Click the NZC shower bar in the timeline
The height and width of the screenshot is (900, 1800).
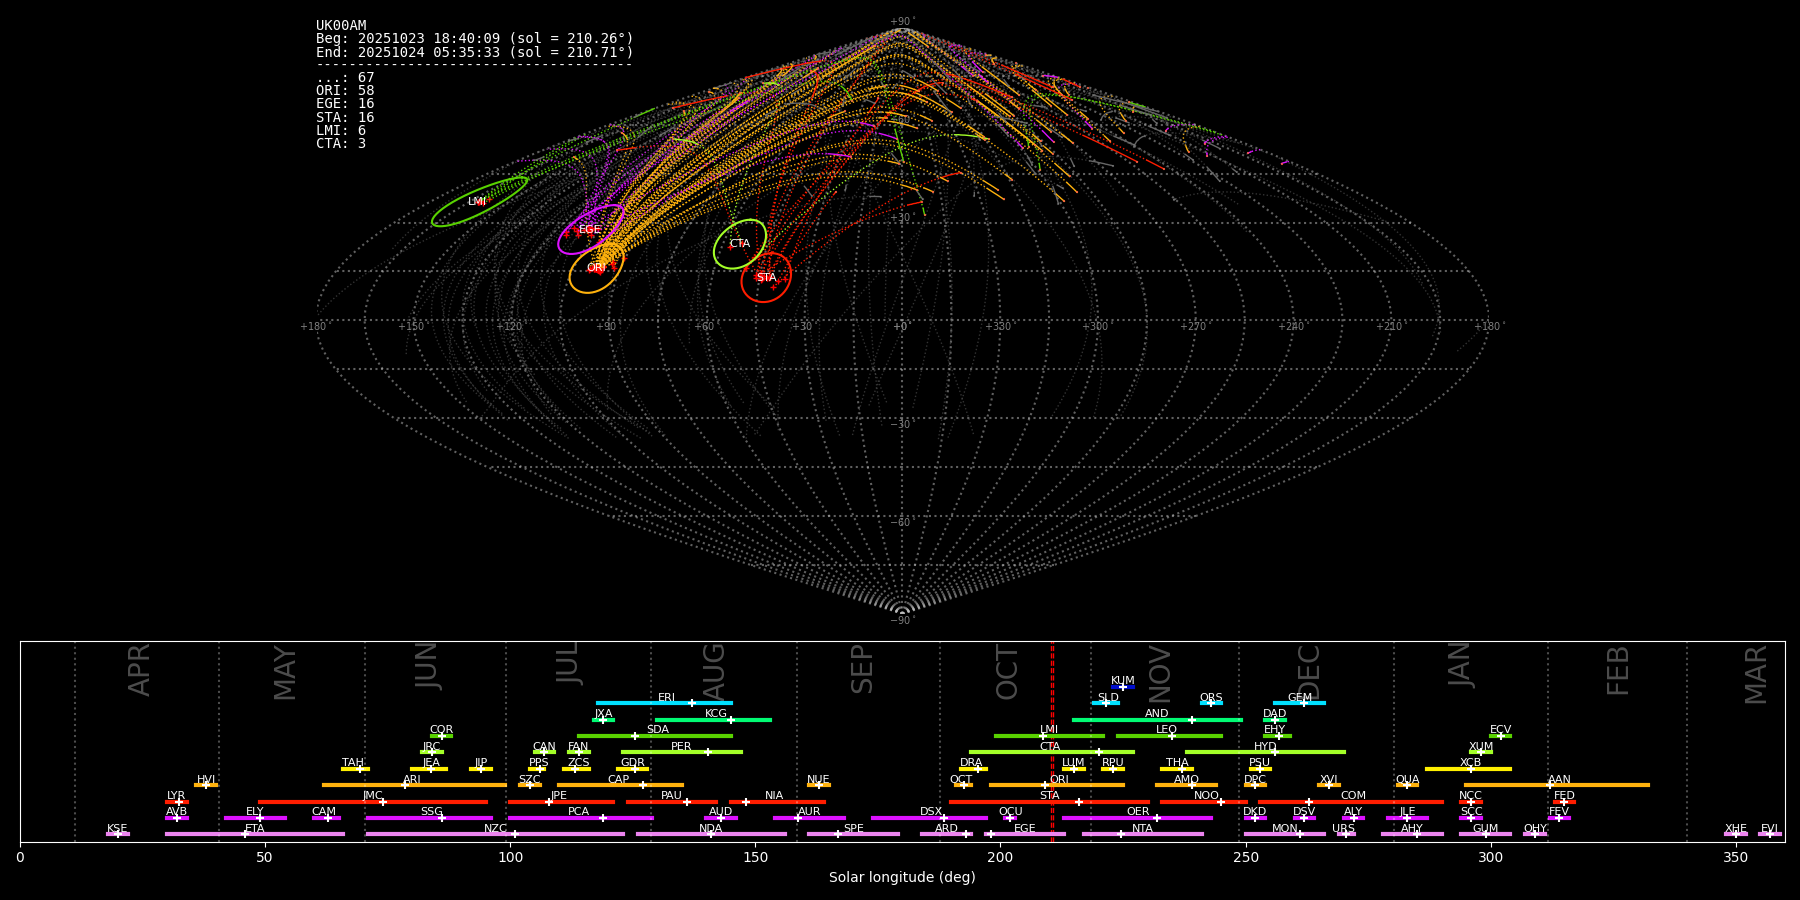(495, 834)
